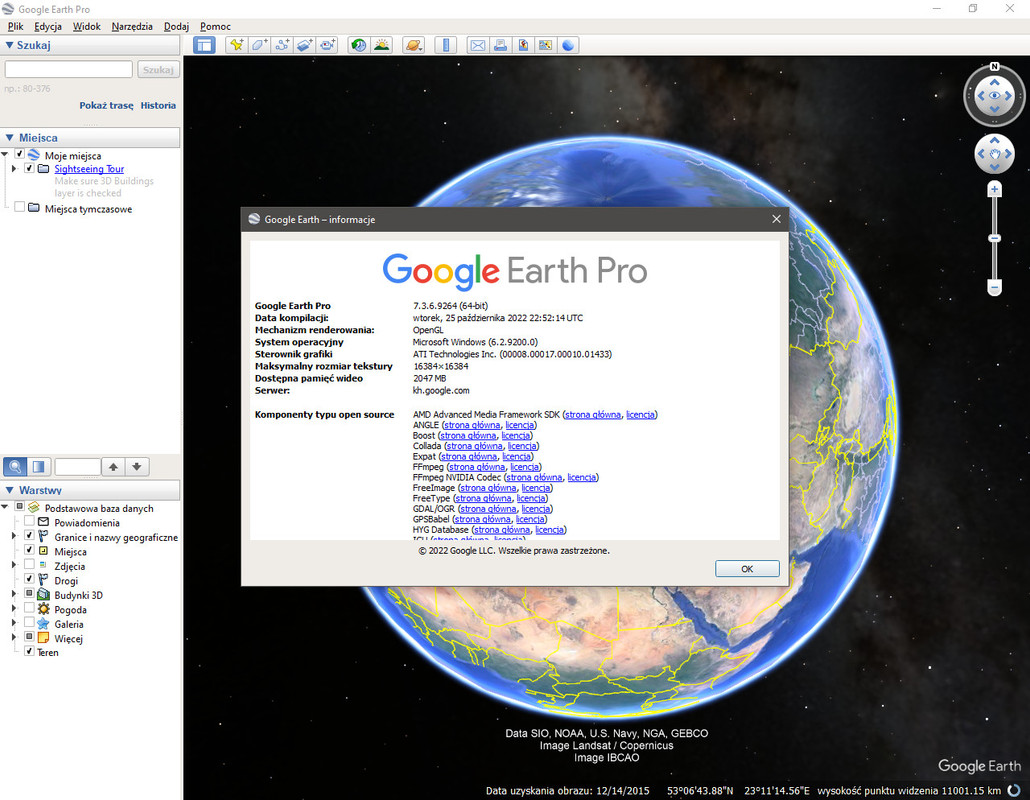The height and width of the screenshot is (800, 1030).
Task: Uncheck the Moje miejsca checkbox
Action: click(20, 154)
